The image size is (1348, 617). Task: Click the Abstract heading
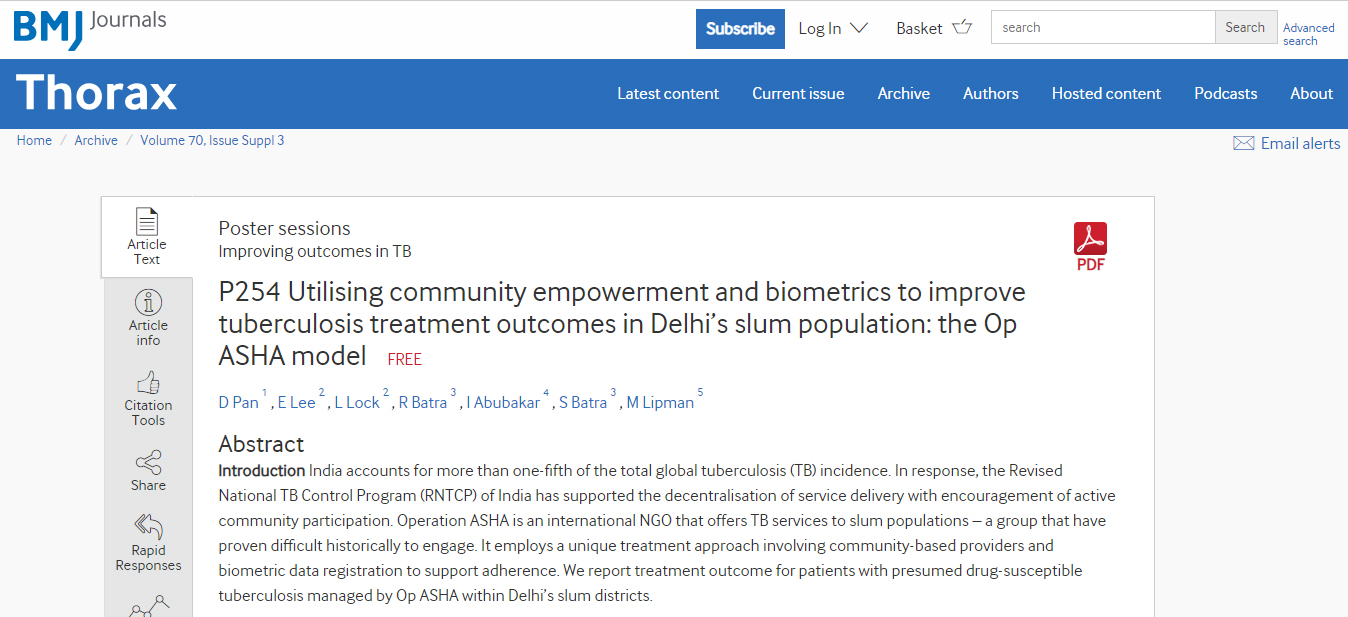[x=261, y=444]
